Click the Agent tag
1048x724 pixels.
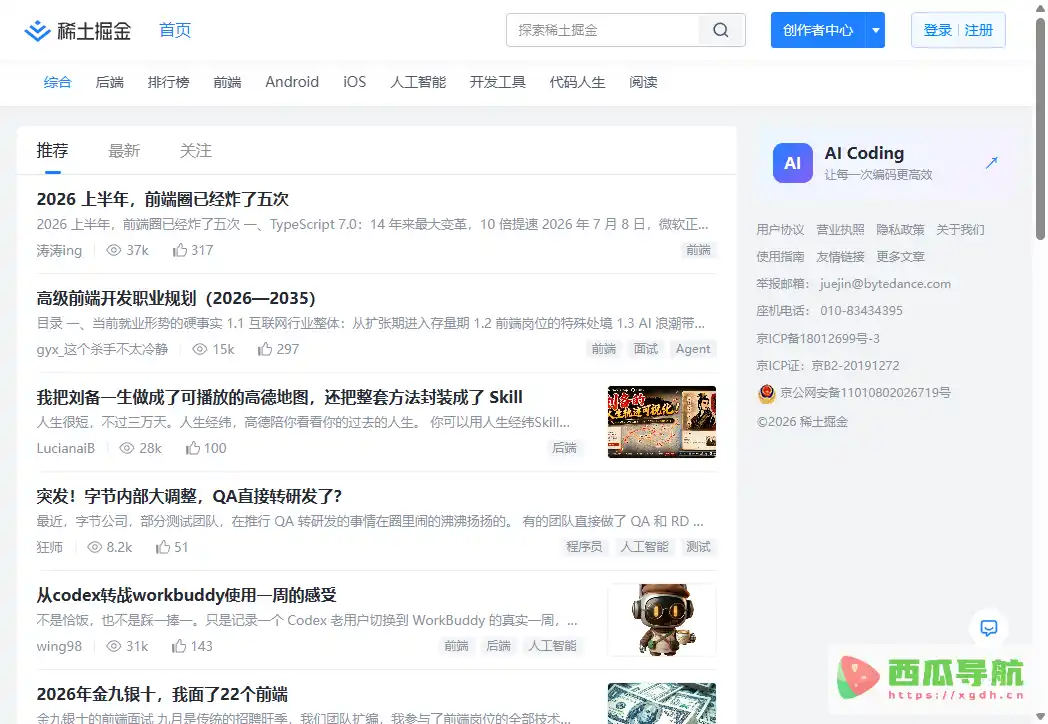point(693,349)
